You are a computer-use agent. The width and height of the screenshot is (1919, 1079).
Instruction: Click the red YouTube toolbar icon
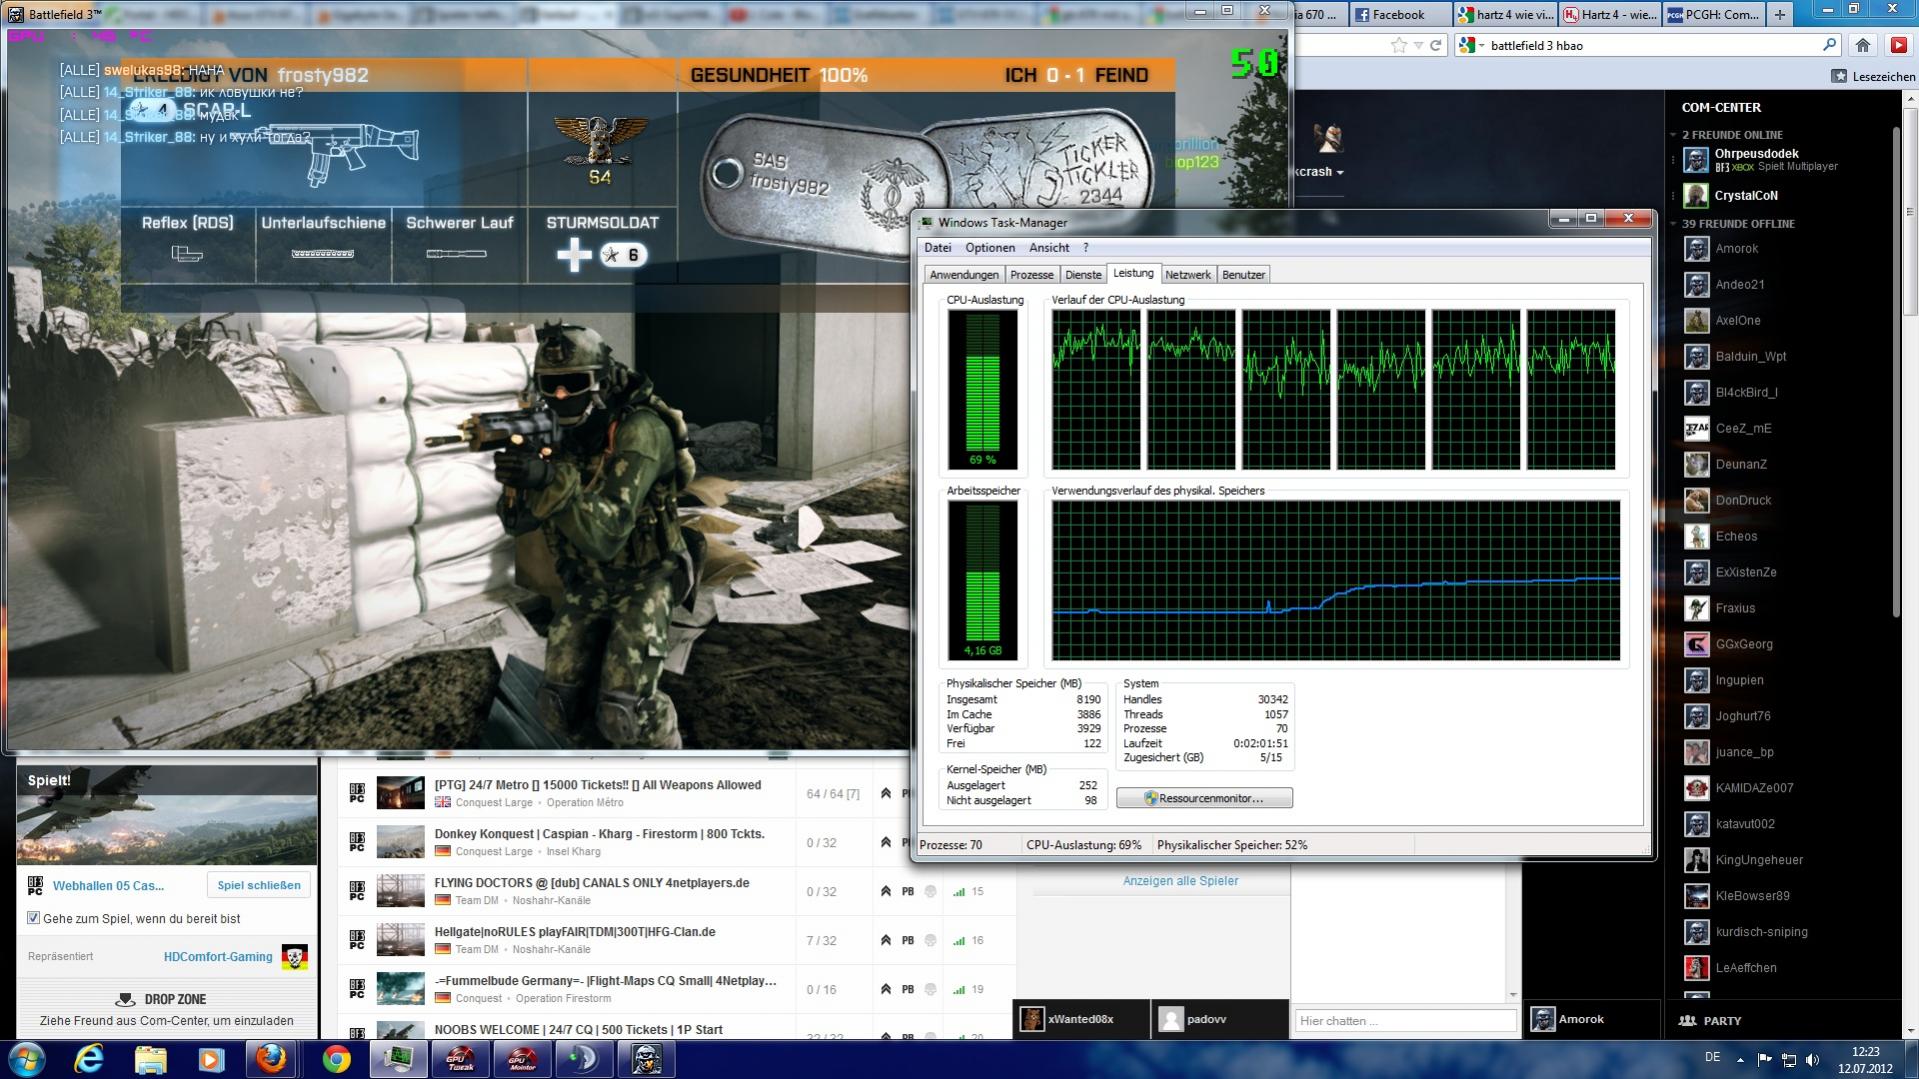pyautogui.click(x=1898, y=45)
